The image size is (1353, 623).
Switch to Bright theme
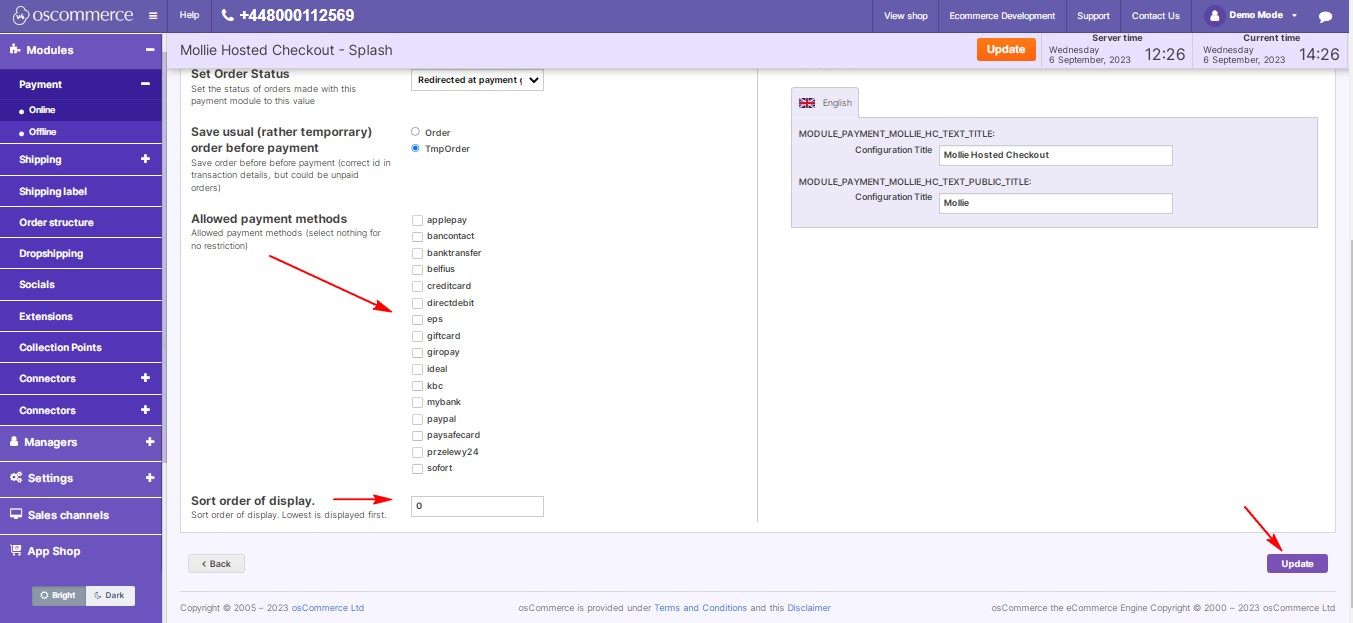point(59,595)
